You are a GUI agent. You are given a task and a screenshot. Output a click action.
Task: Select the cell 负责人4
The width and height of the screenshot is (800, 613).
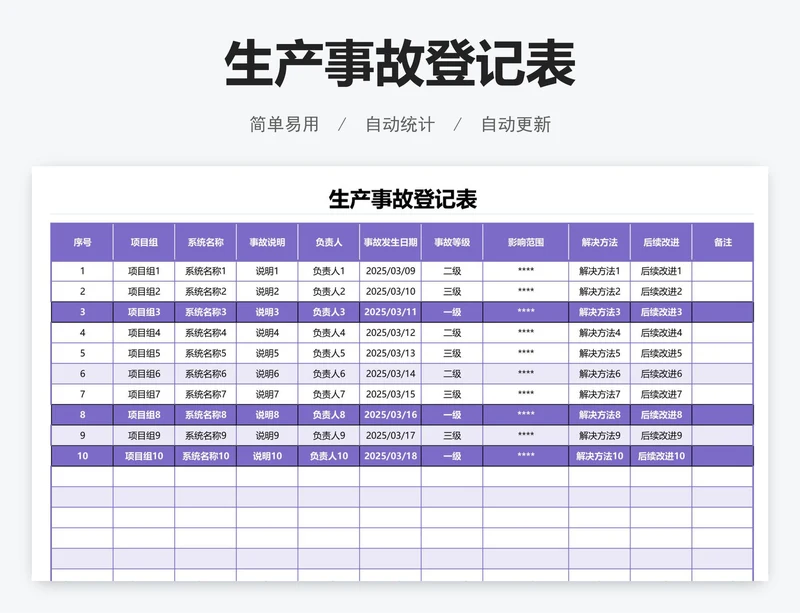tap(329, 333)
